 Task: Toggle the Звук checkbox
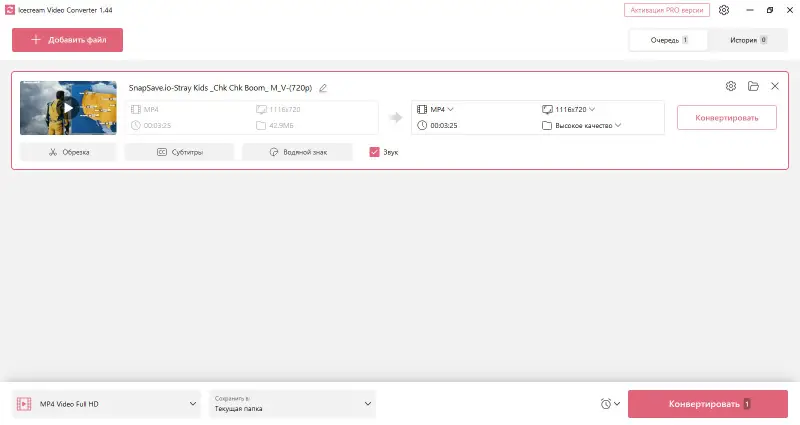374,152
